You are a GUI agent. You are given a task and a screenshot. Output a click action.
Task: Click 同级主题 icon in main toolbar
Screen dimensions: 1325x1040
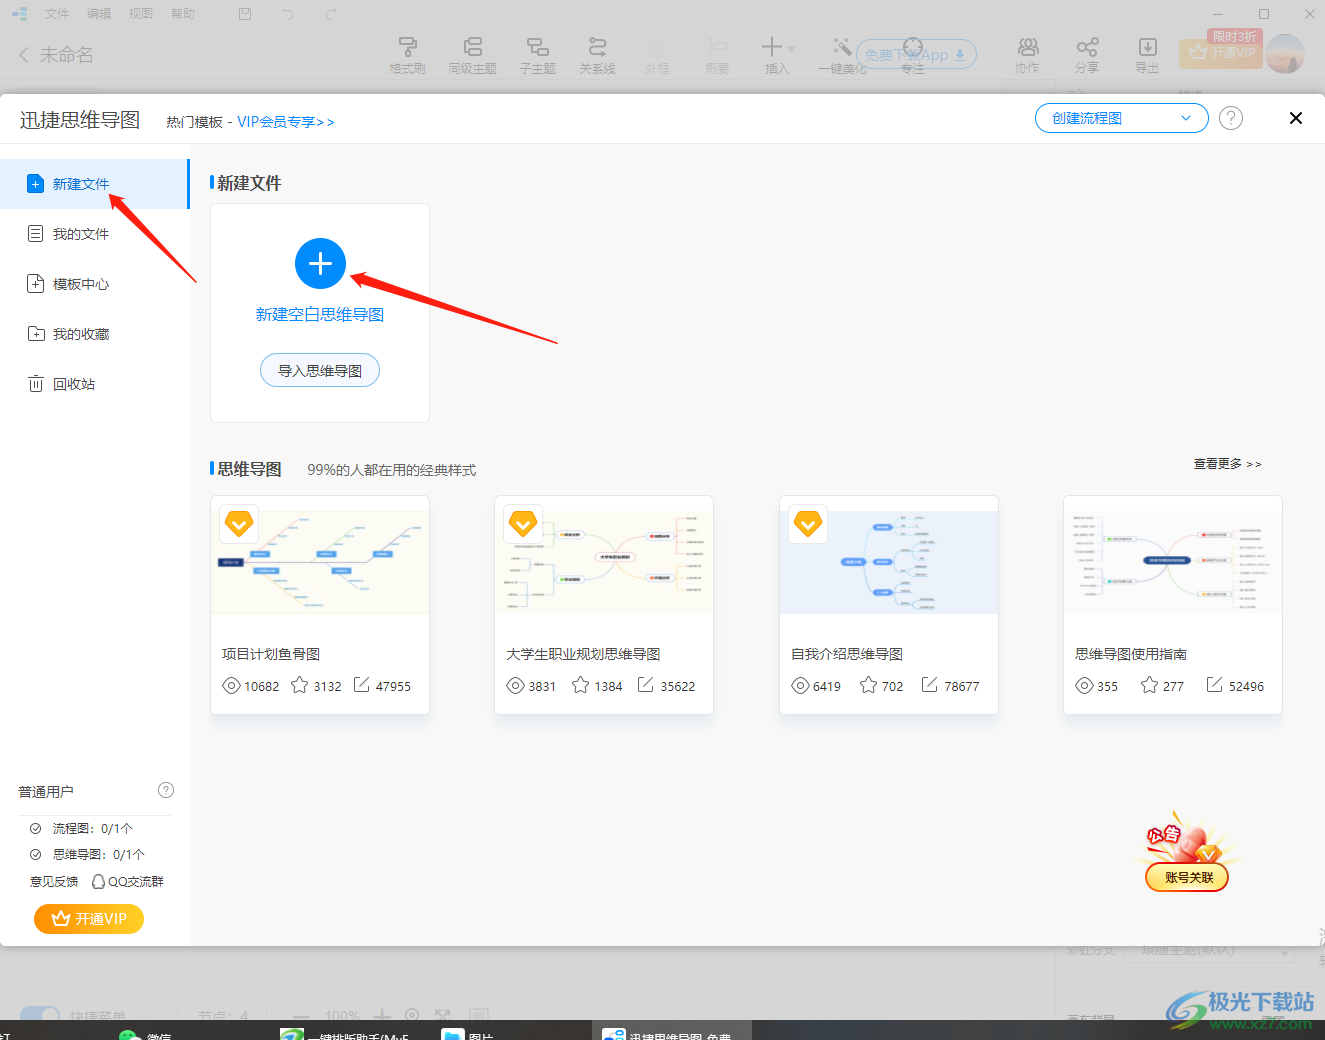472,55
